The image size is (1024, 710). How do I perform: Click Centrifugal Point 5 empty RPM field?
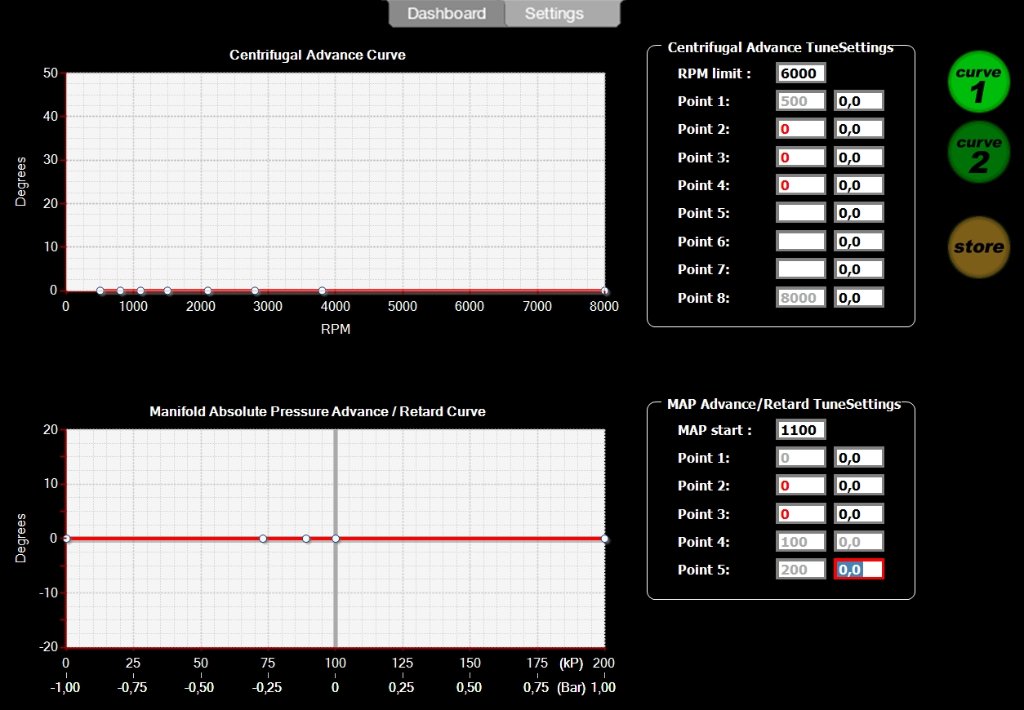point(801,213)
